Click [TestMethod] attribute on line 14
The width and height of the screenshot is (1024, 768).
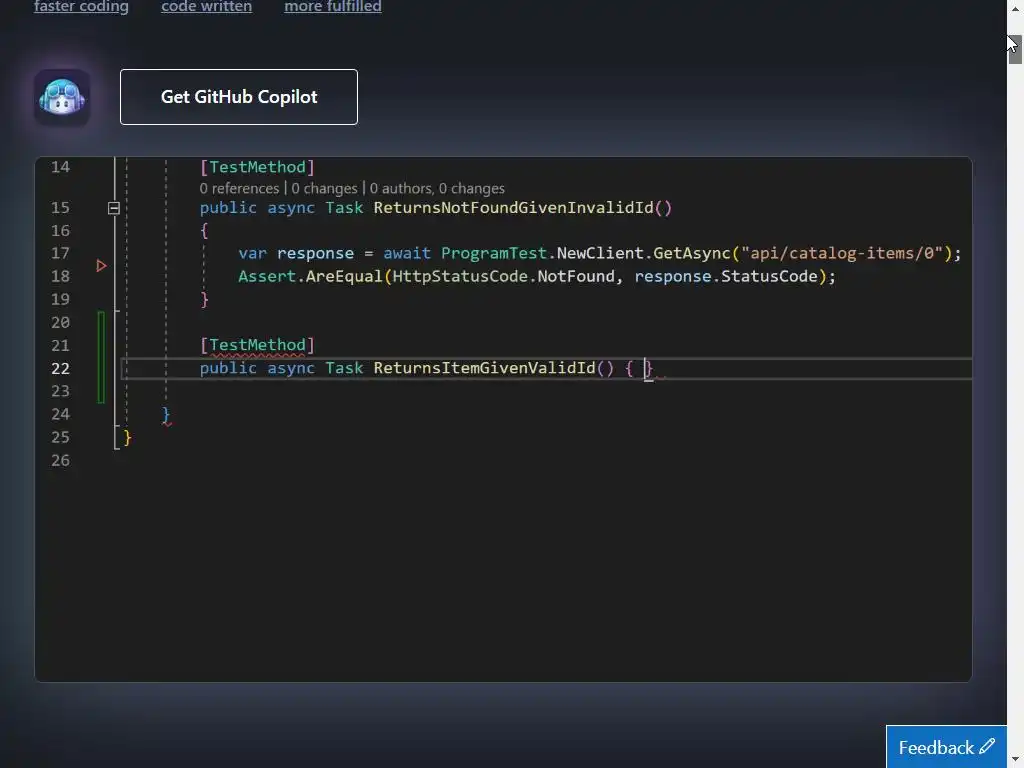(257, 167)
